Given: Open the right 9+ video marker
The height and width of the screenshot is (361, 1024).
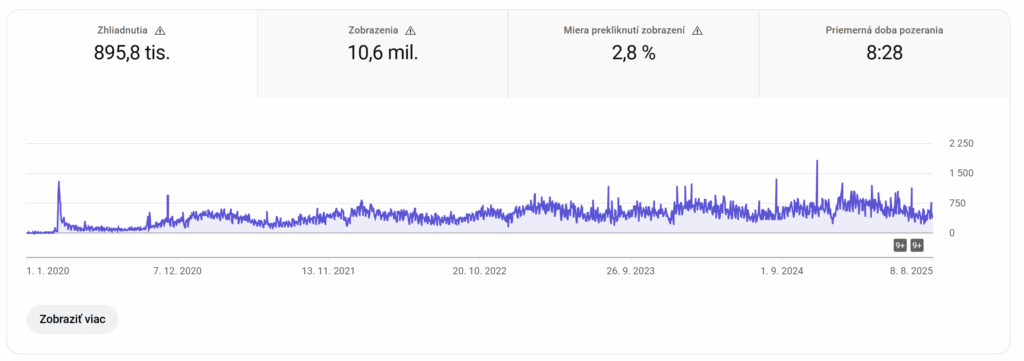Looking at the screenshot, I should (917, 245).
